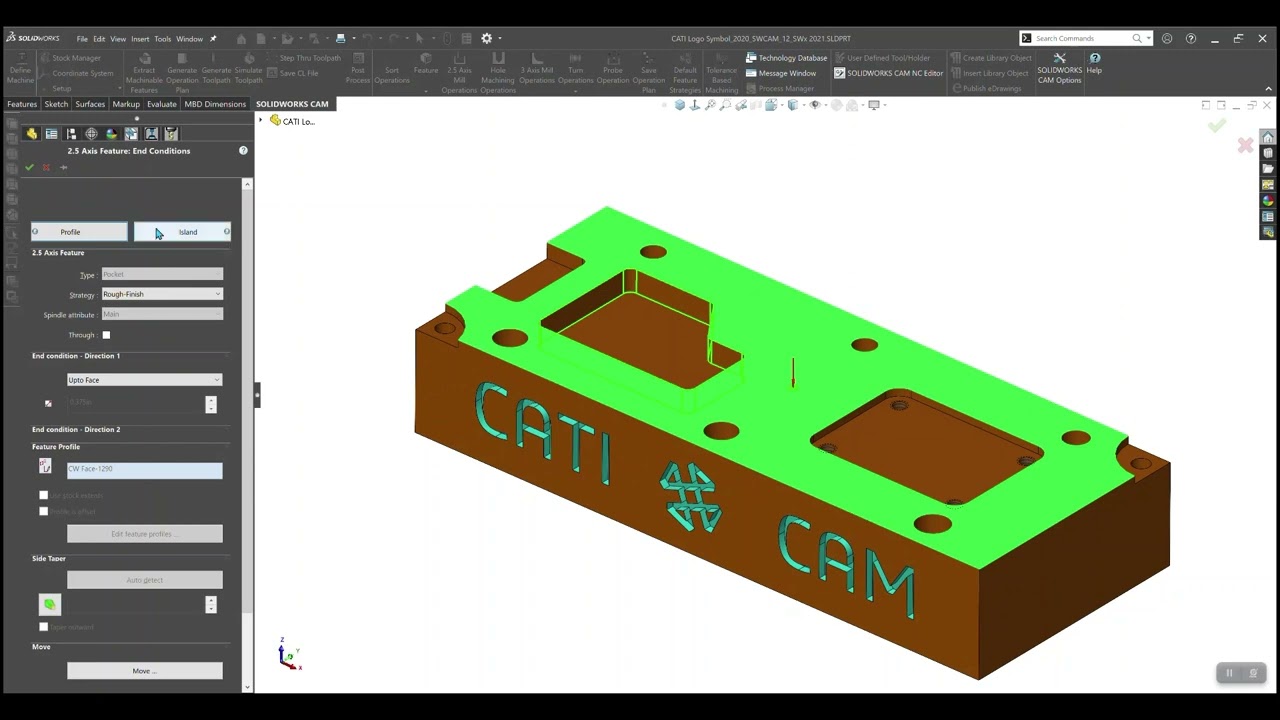
Task: Open the title bar help question mark
Action: point(1190,38)
